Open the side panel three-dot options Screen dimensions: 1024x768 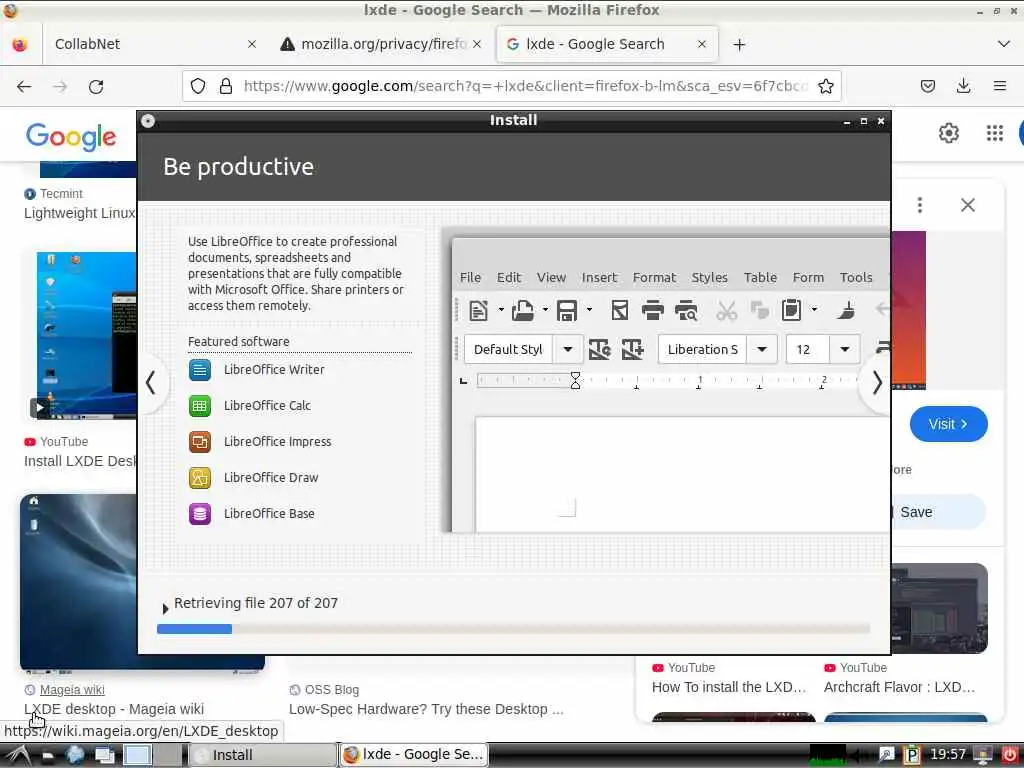coord(920,205)
